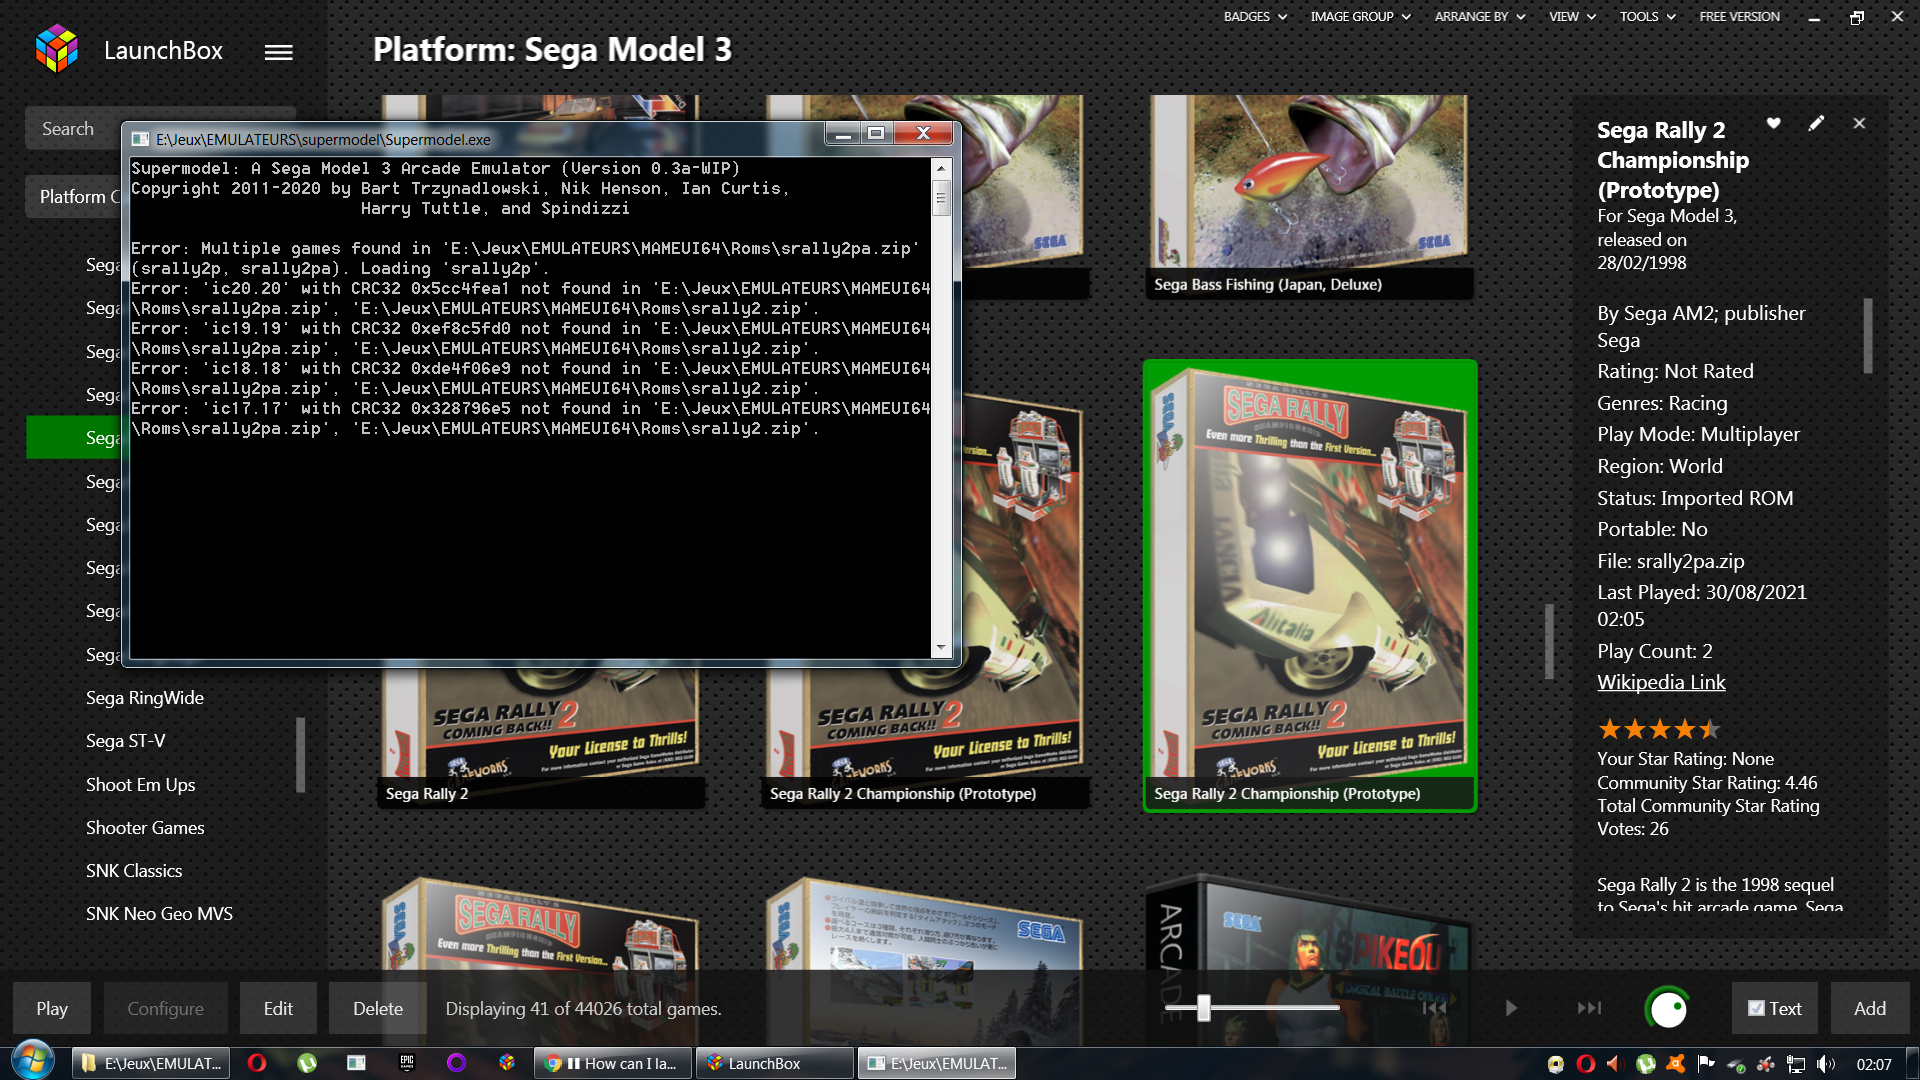The image size is (1920, 1080).
Task: Select Sega ST-V platform
Action: [x=126, y=741]
